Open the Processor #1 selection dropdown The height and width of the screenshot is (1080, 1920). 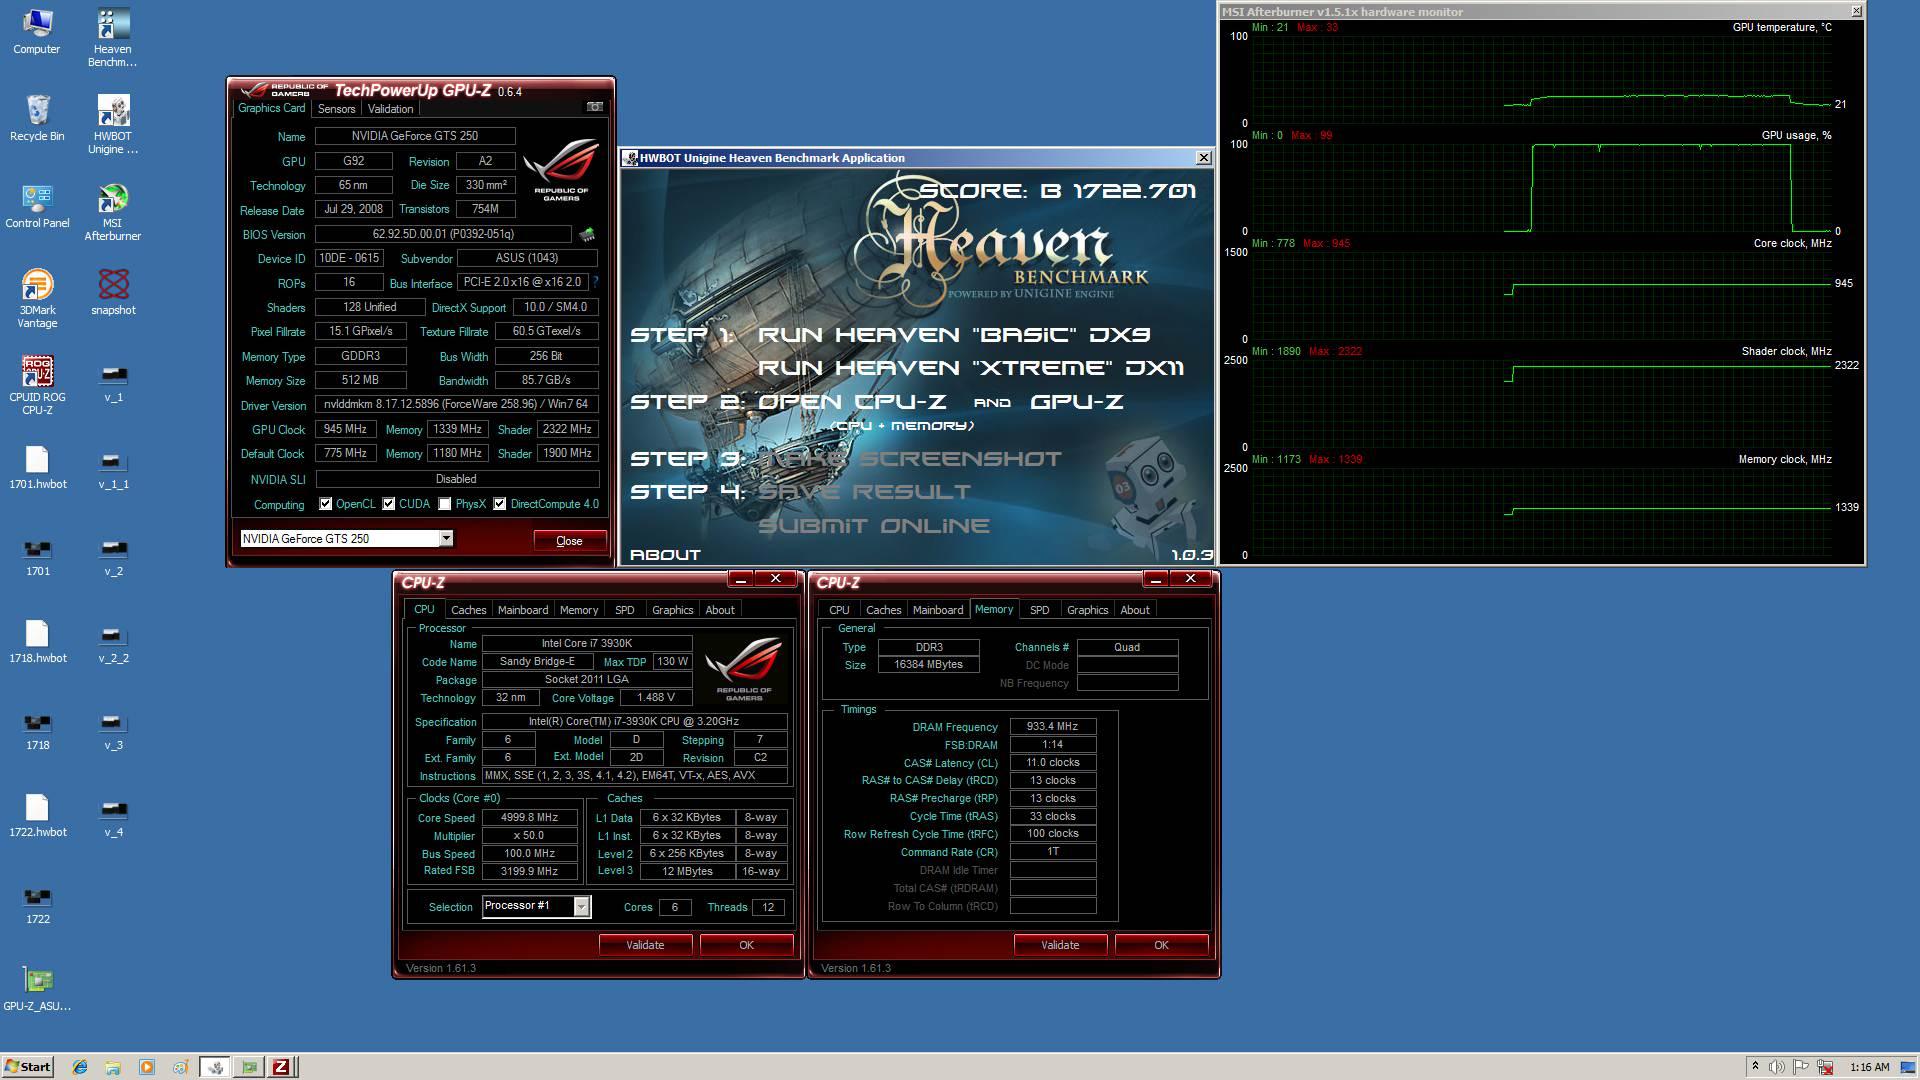(581, 906)
